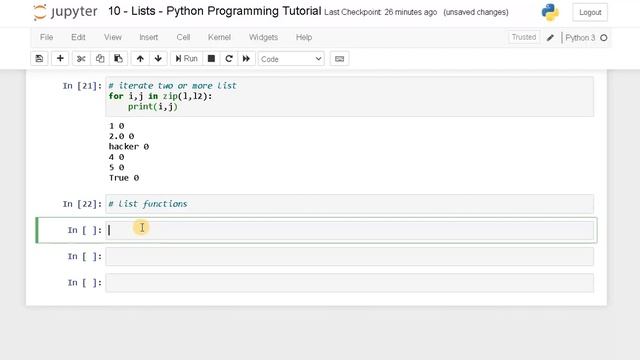This screenshot has width=640, height=360.
Task: Paste cells below icon
Action: click(x=118, y=59)
